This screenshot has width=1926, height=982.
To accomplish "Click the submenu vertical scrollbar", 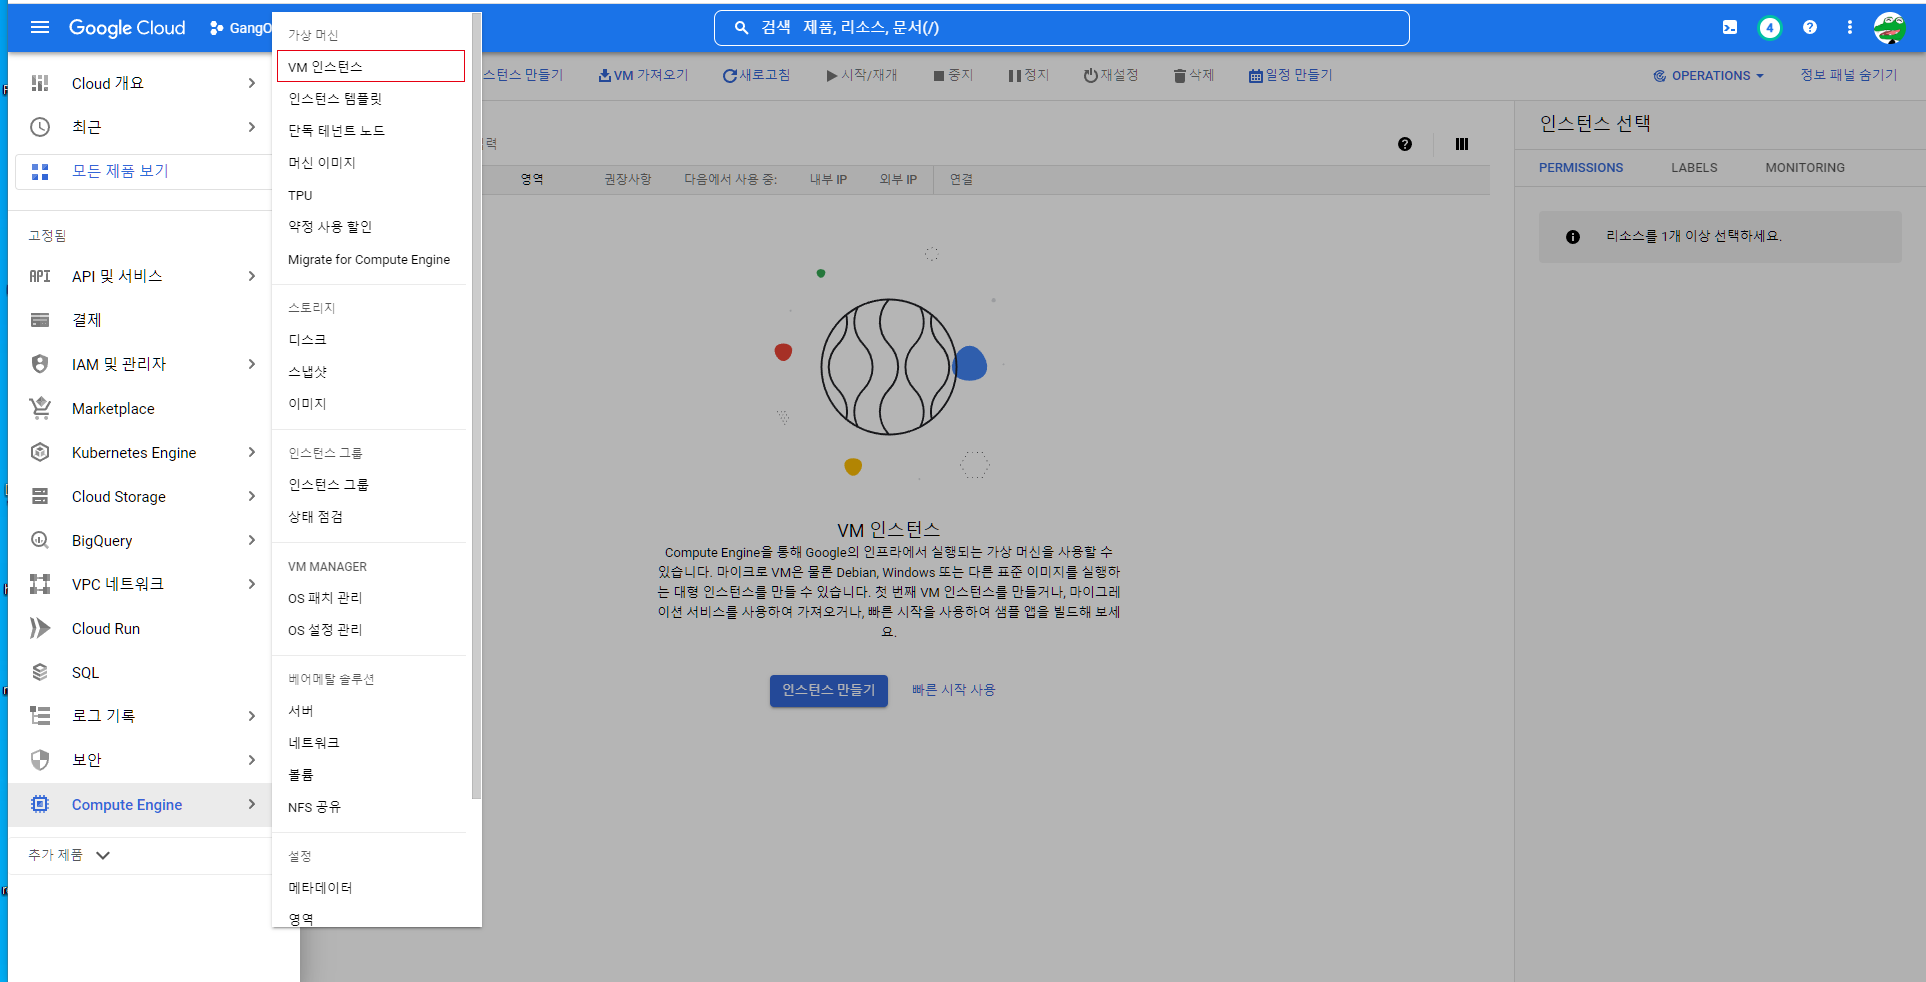I will 476,405.
